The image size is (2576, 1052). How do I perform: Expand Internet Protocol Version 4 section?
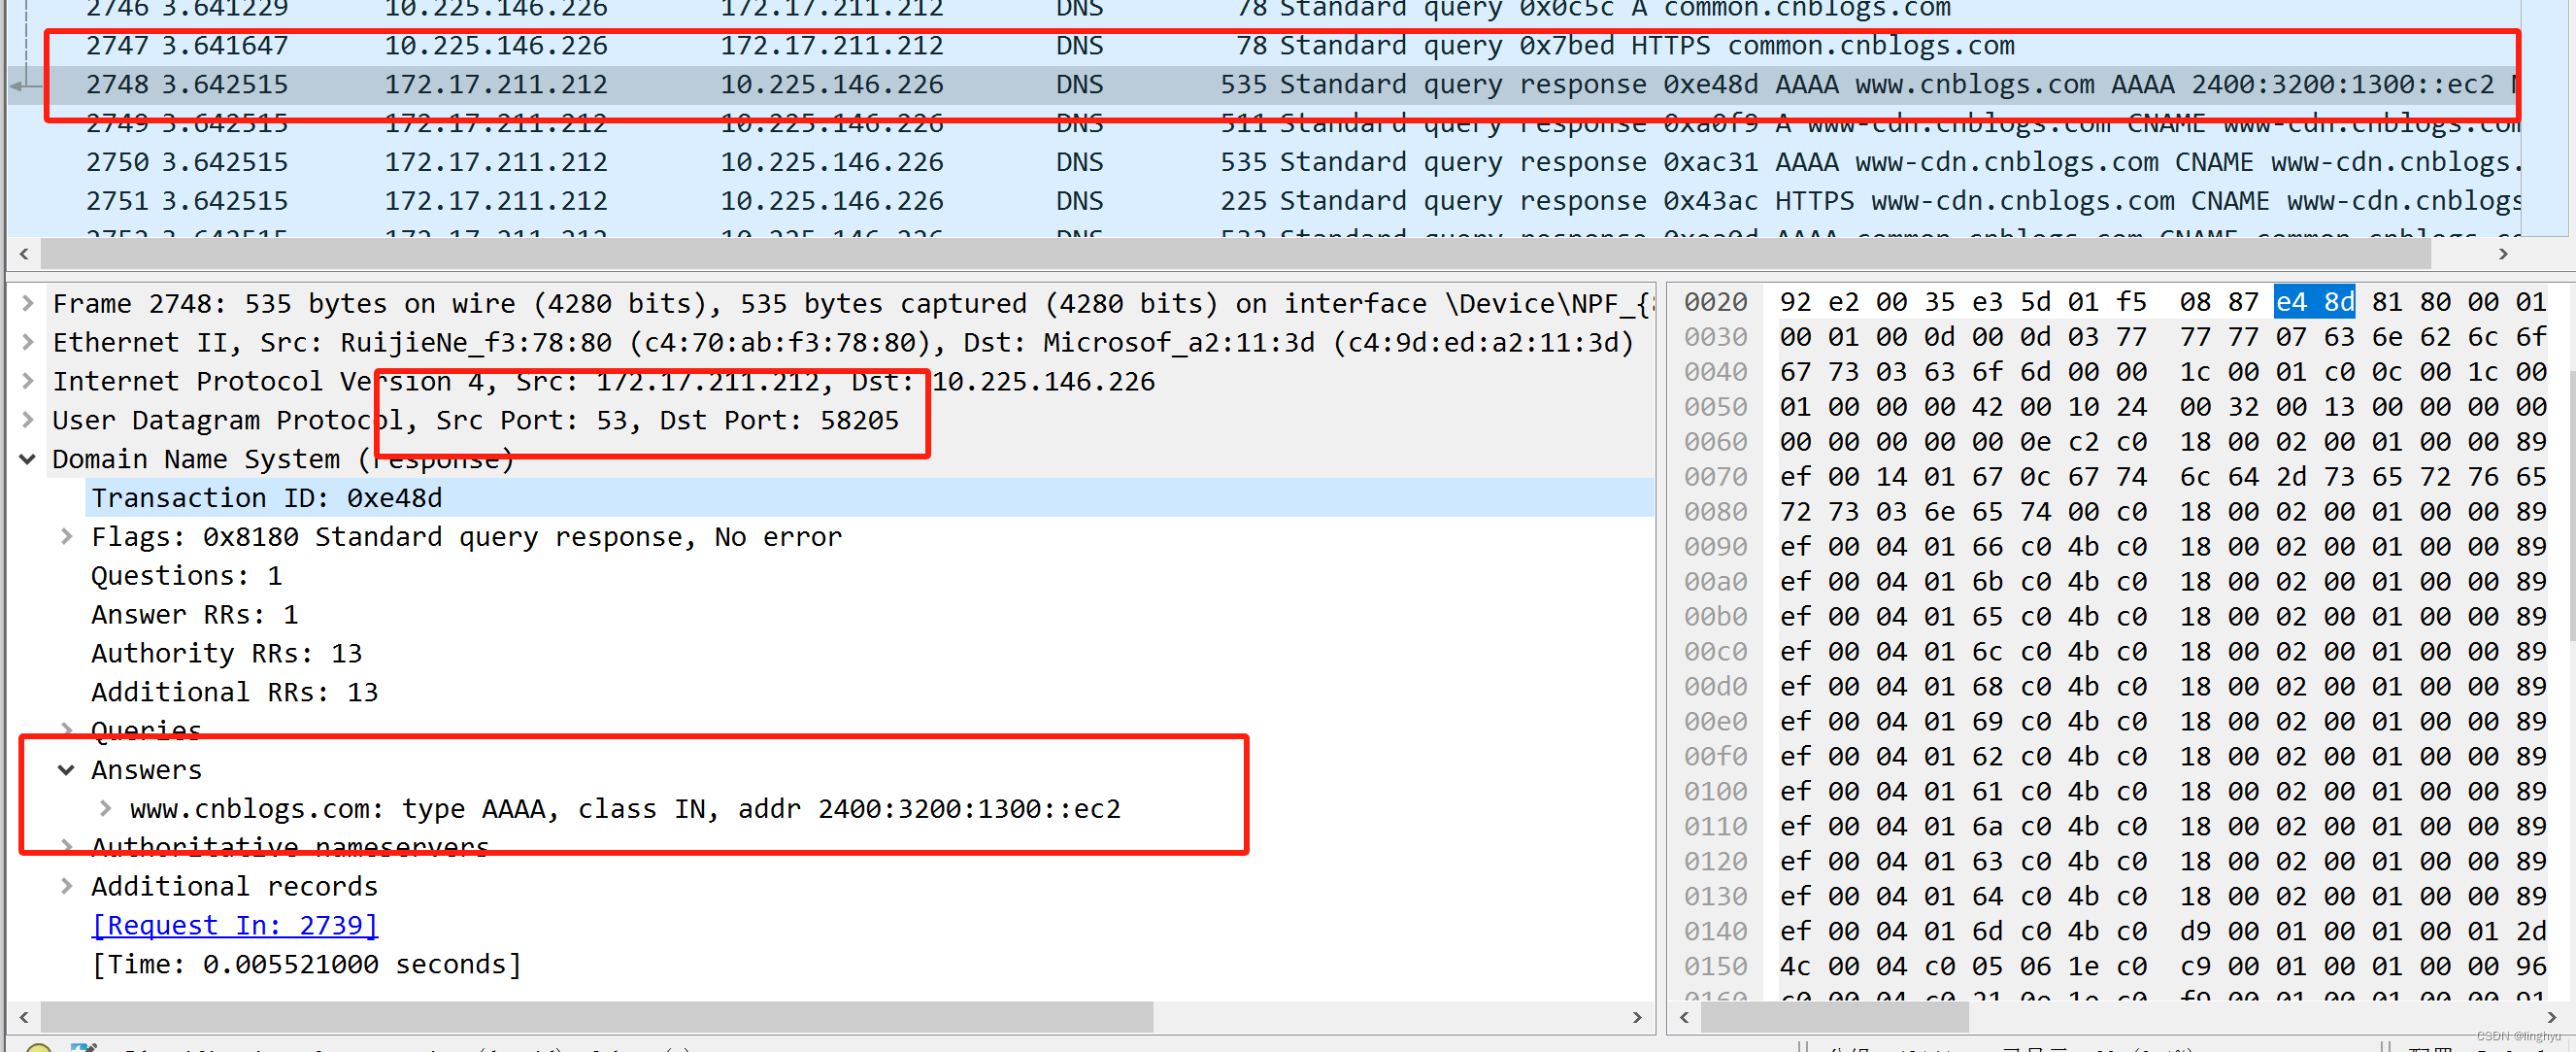27,381
